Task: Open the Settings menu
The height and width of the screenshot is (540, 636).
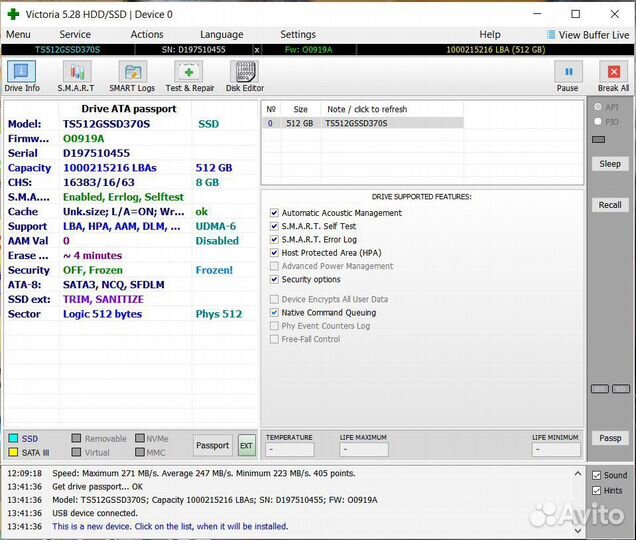Action: (x=298, y=34)
